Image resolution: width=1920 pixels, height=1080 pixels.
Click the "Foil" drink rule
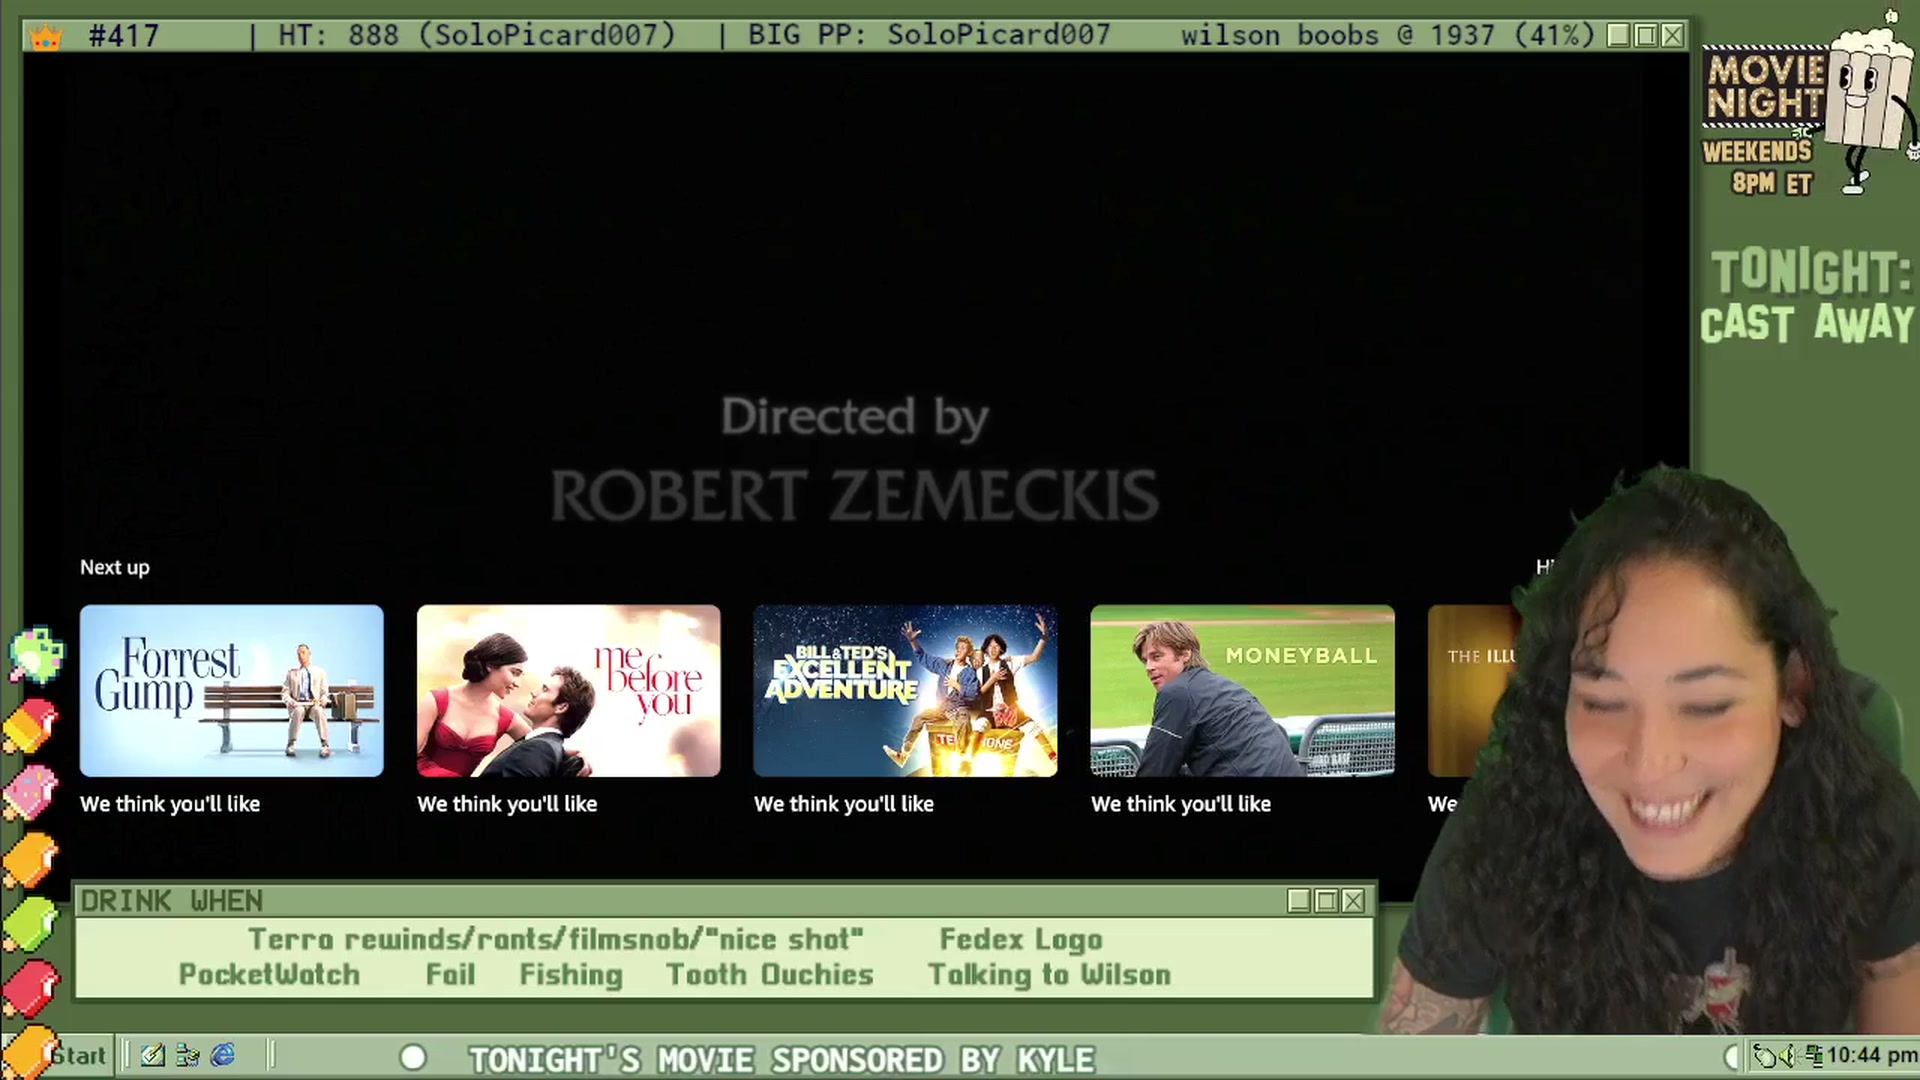tap(450, 974)
